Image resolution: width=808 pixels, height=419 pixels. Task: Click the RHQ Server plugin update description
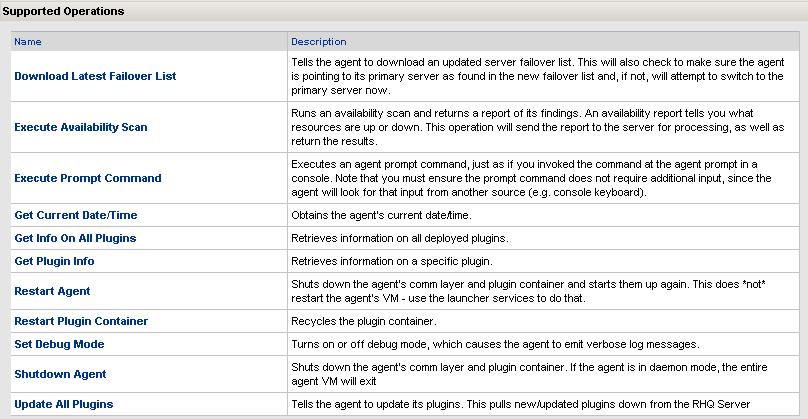pyautogui.click(x=520, y=404)
